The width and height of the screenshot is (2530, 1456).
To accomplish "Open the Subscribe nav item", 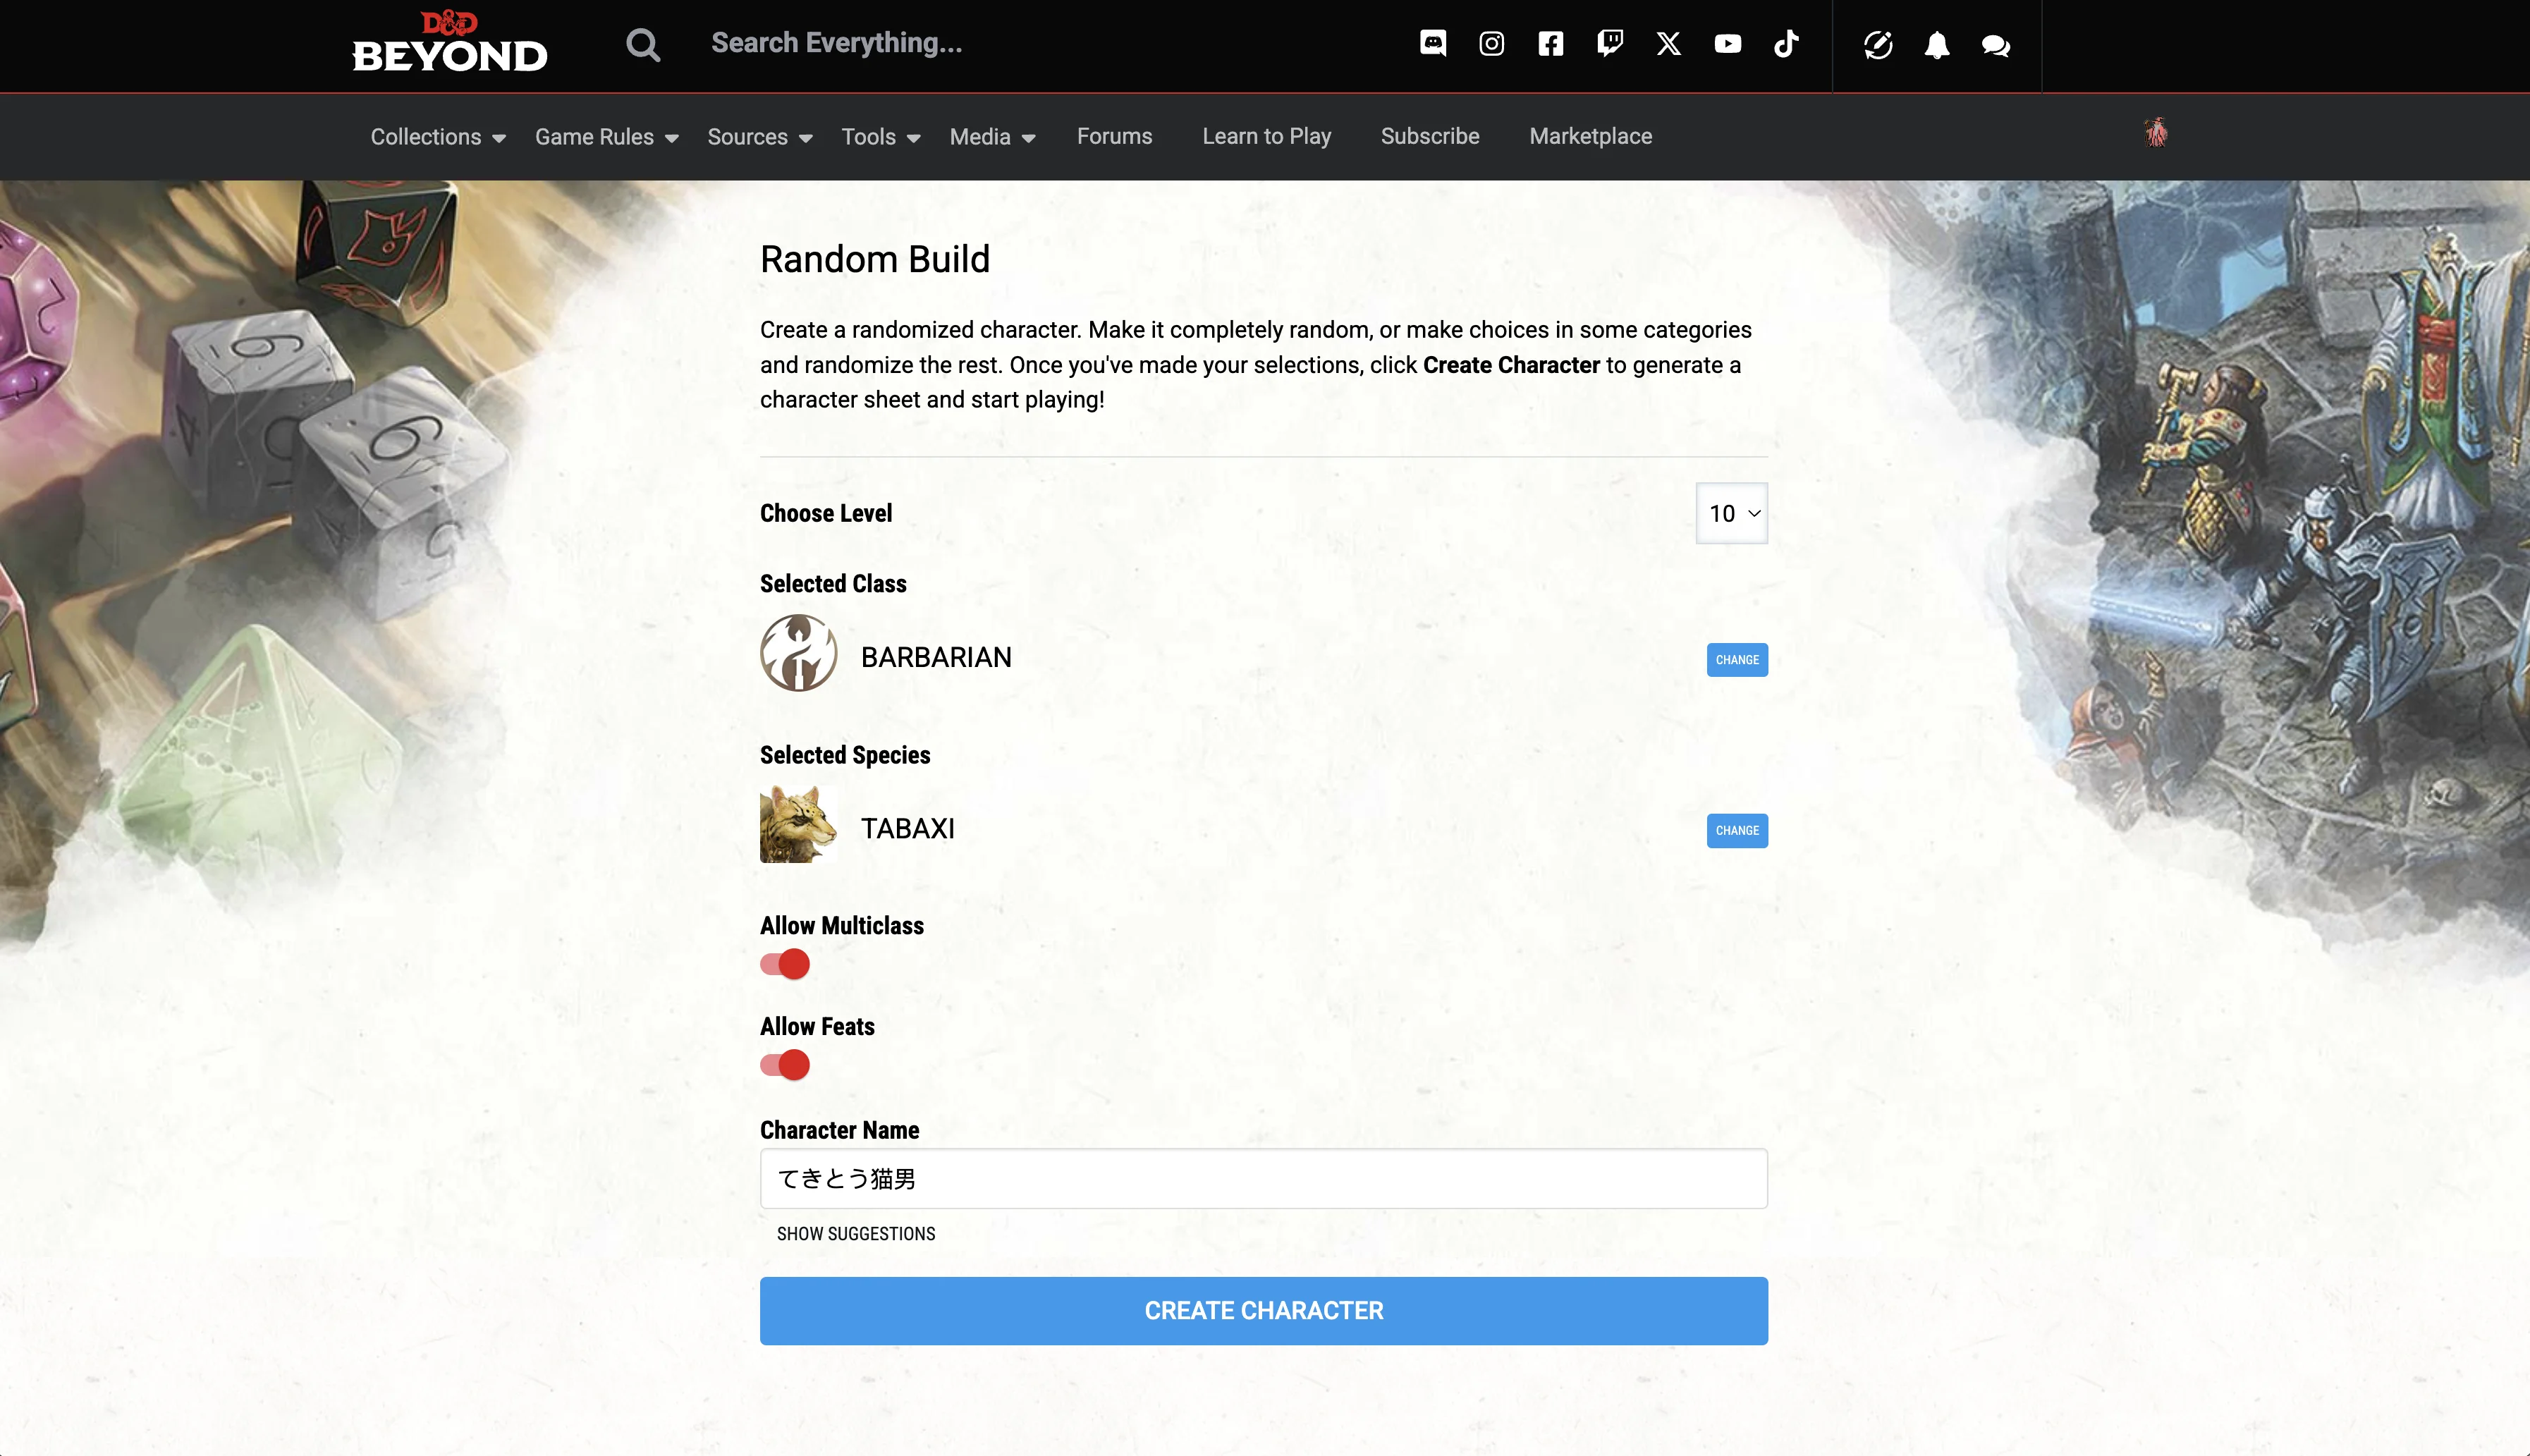I will [1430, 136].
